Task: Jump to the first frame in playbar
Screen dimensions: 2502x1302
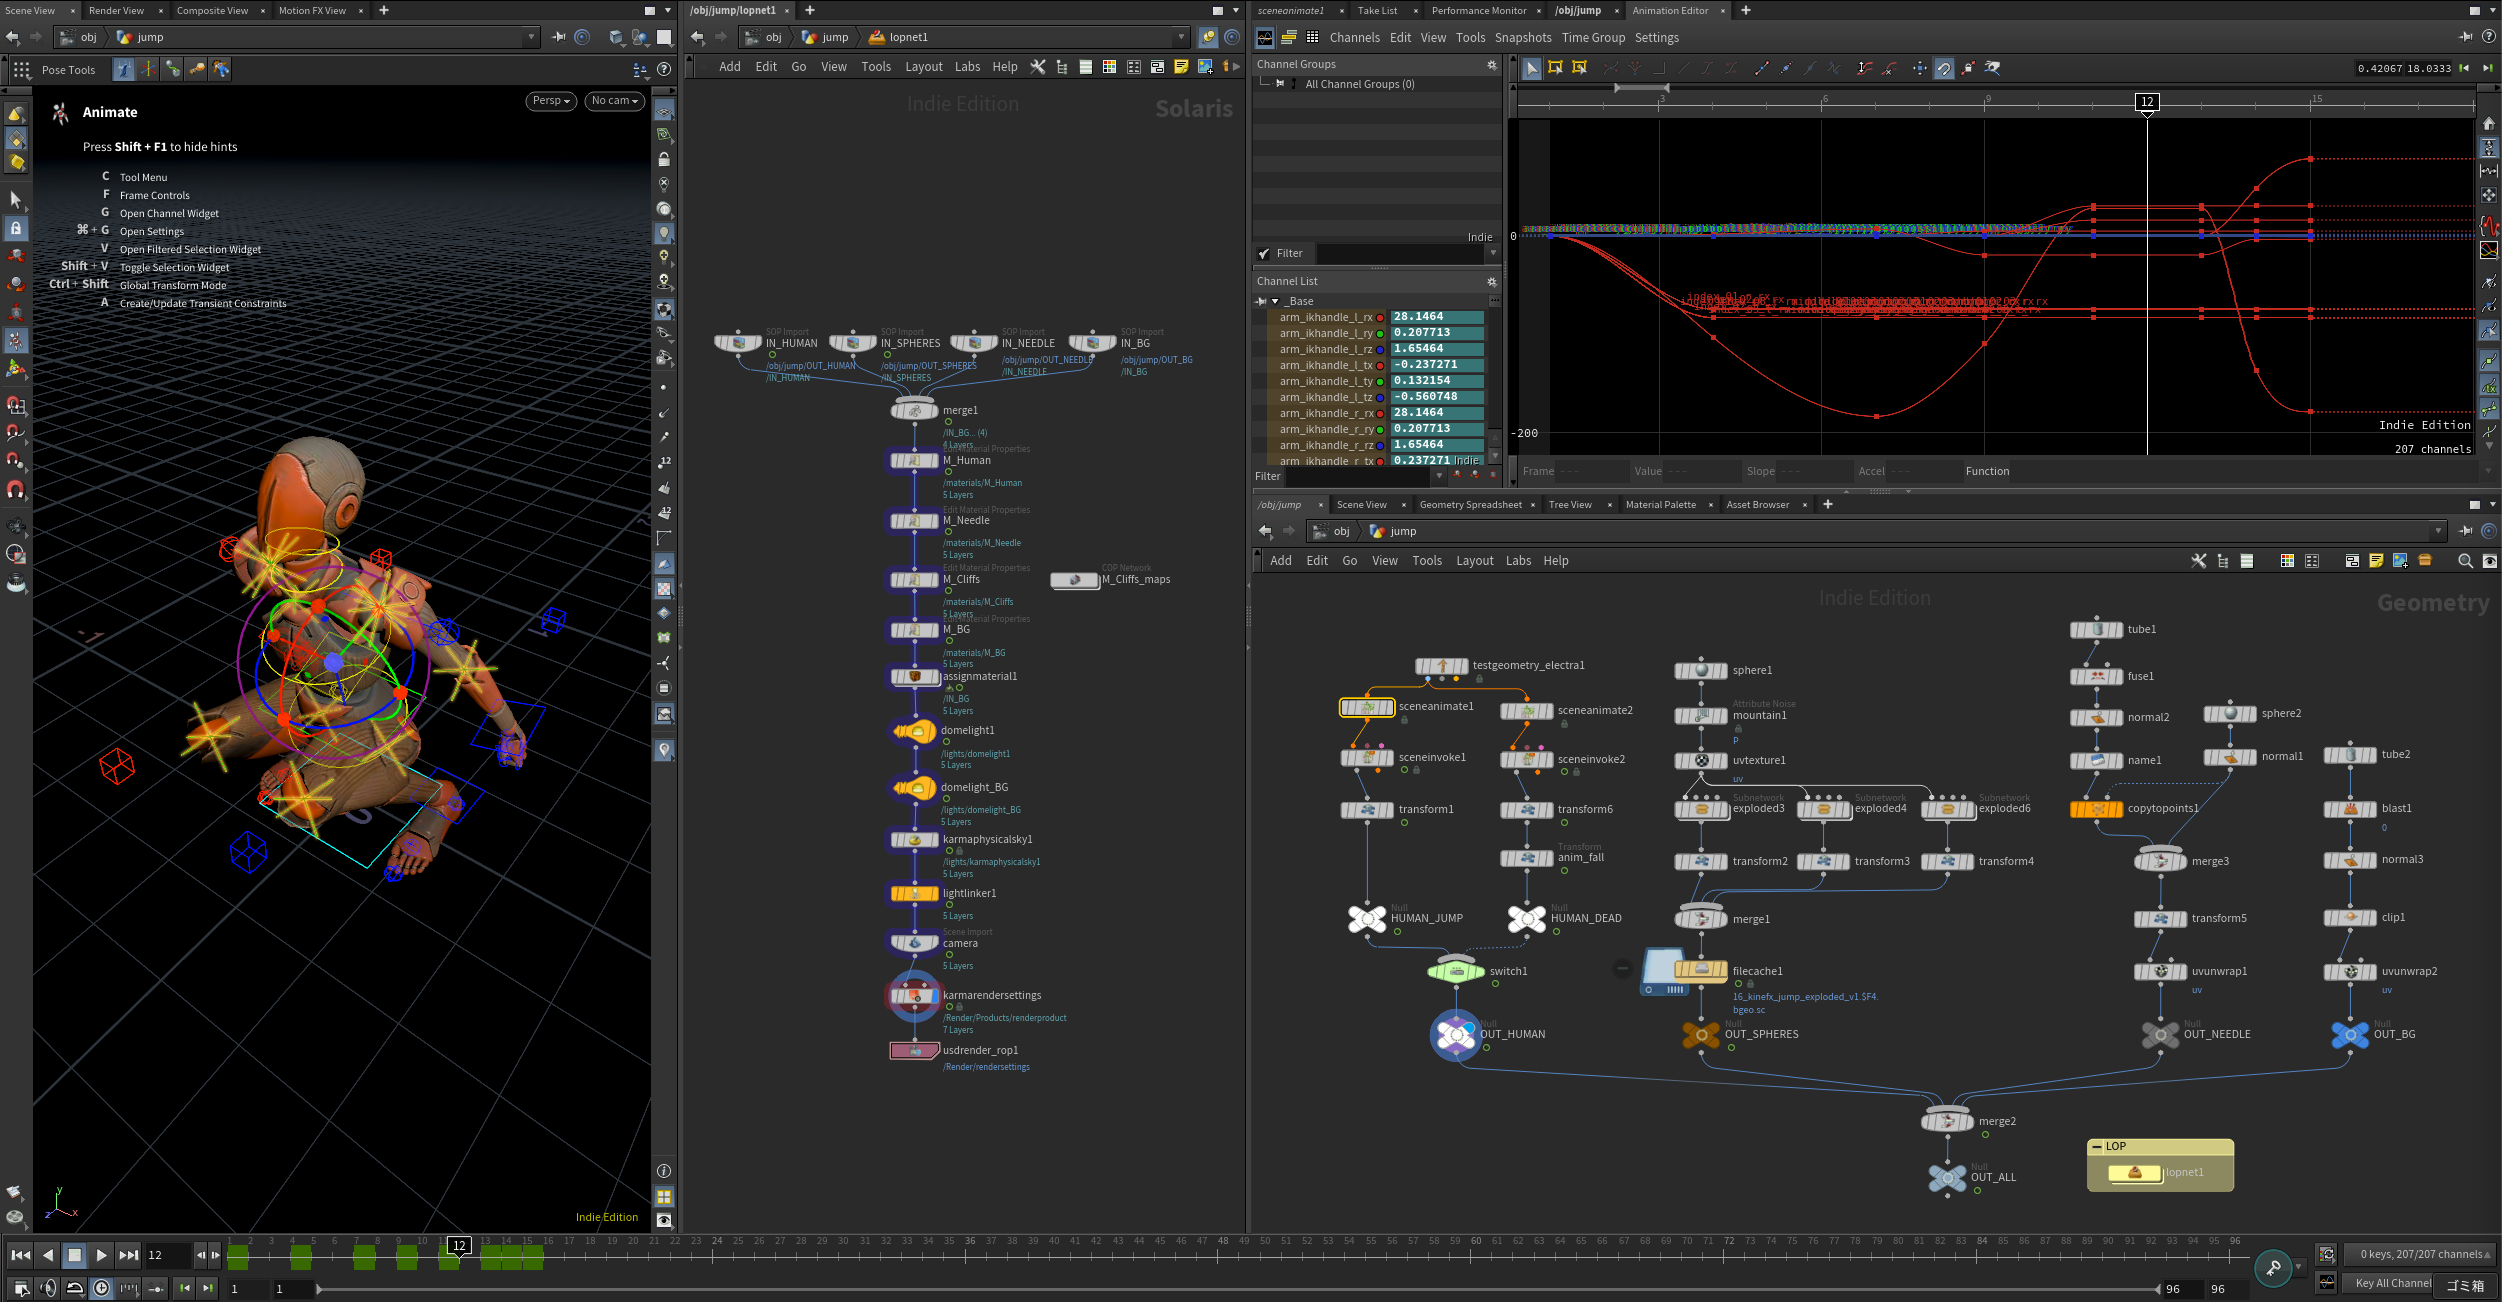Action: tap(20, 1255)
